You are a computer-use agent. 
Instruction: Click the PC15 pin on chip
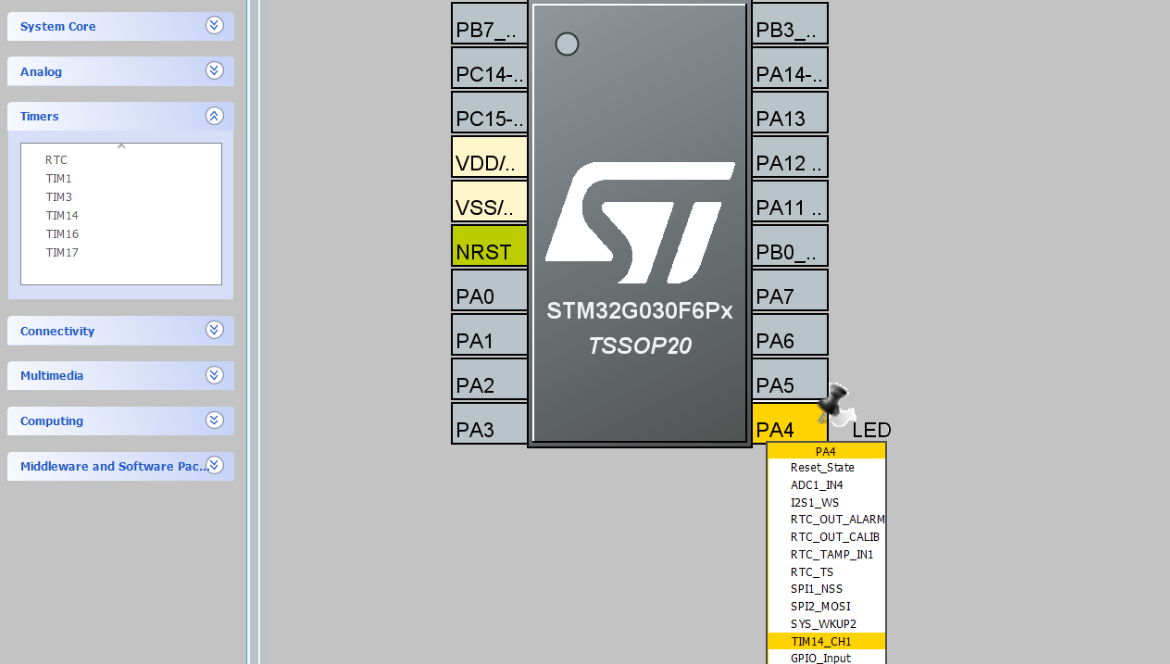(489, 113)
